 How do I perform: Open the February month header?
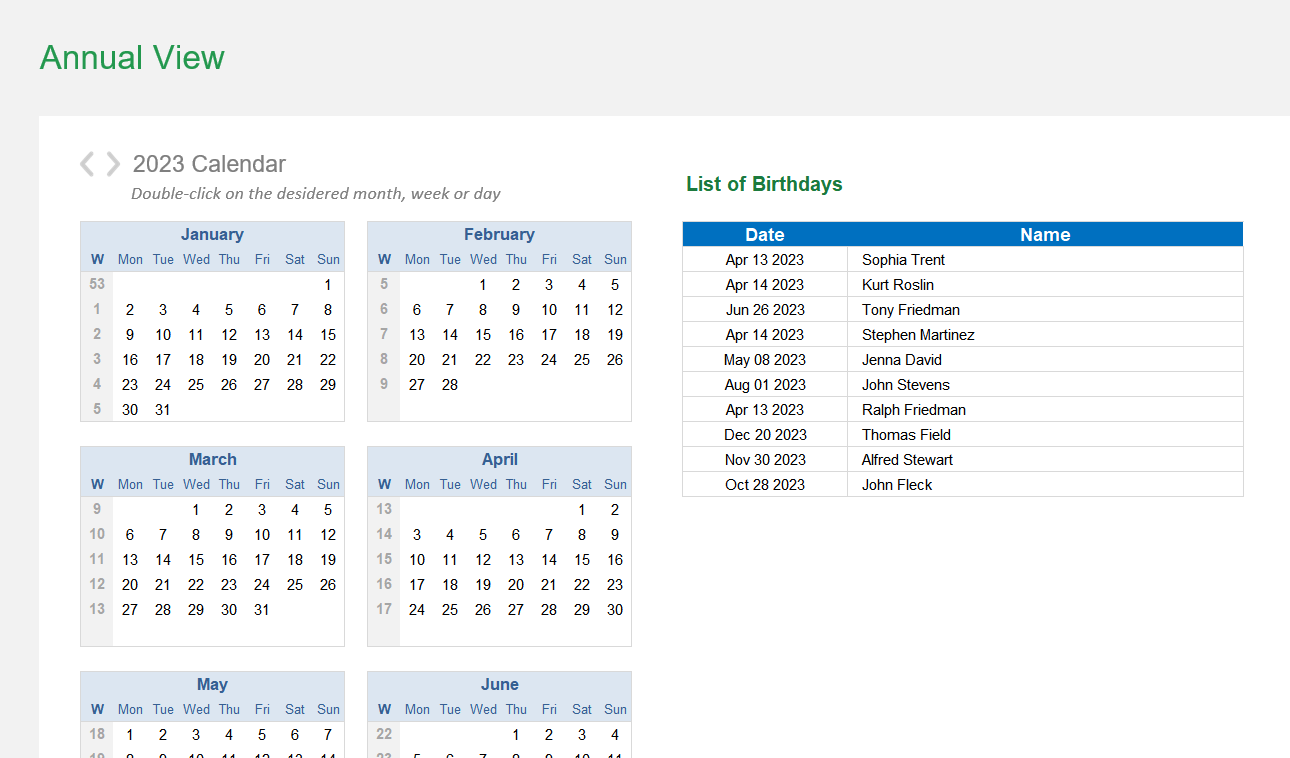(x=500, y=234)
